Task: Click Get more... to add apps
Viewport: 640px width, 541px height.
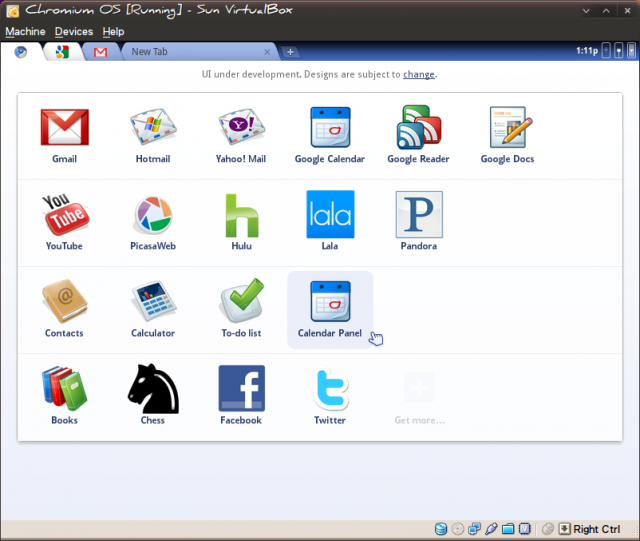Action: 419,398
